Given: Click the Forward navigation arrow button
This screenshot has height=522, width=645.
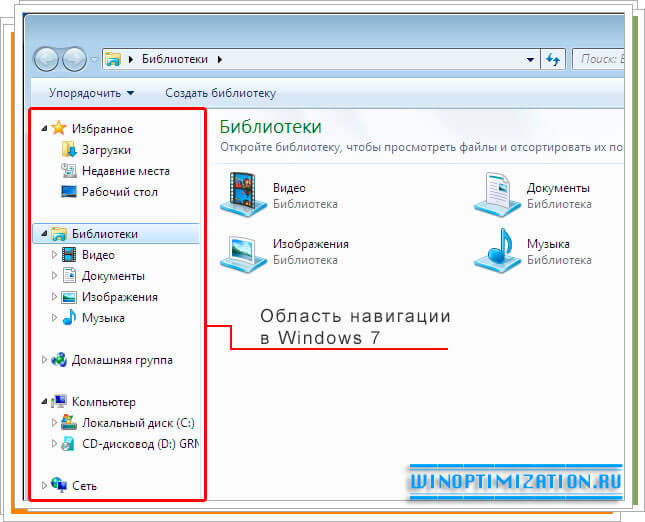Looking at the screenshot, I should click(x=74, y=59).
